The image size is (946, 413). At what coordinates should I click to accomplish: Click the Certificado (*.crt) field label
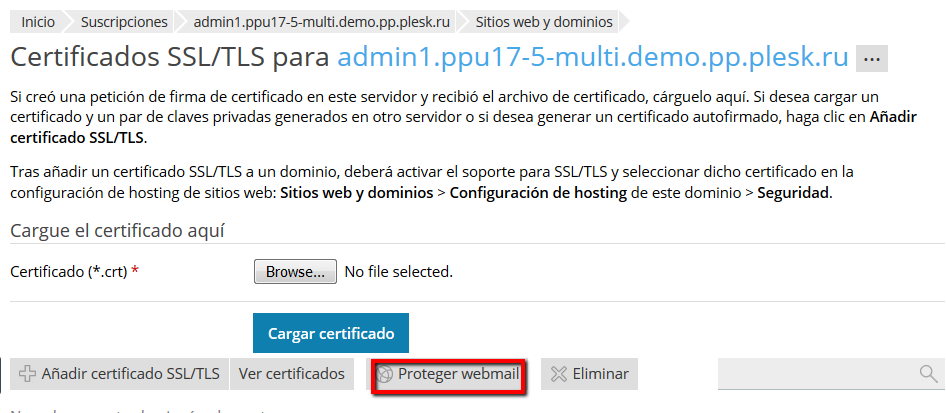68,271
